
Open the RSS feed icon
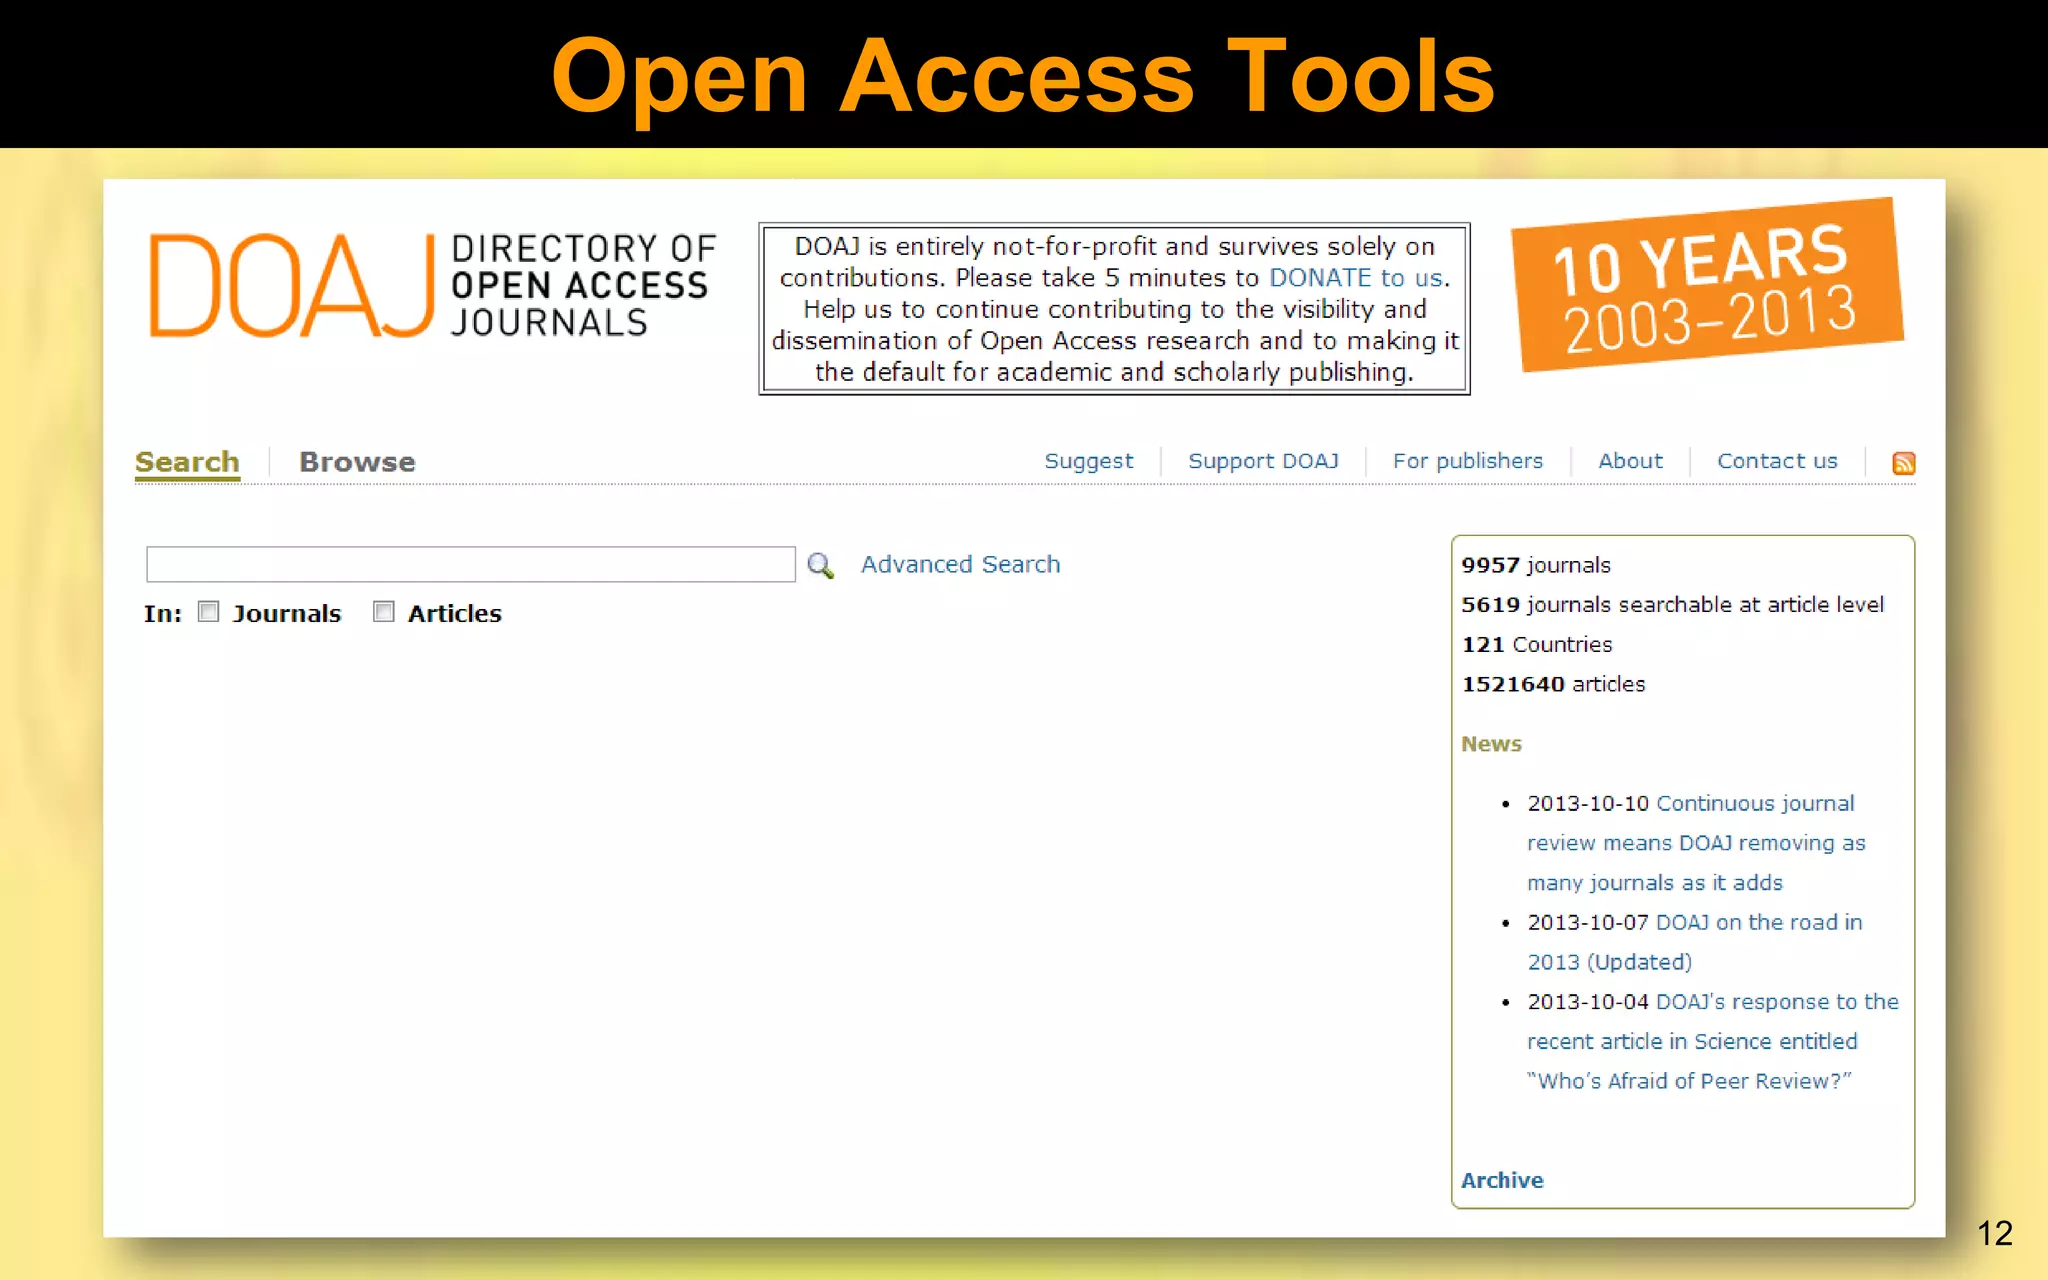click(1903, 463)
